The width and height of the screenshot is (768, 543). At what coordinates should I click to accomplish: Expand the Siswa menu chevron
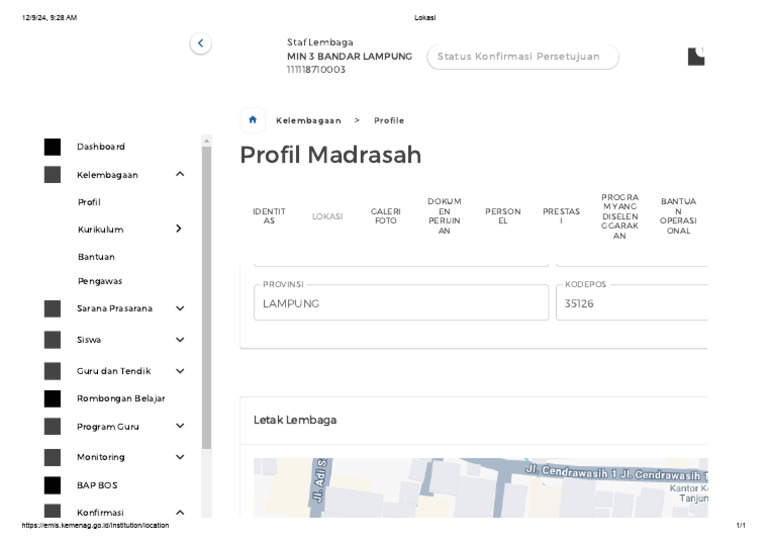[180, 340]
